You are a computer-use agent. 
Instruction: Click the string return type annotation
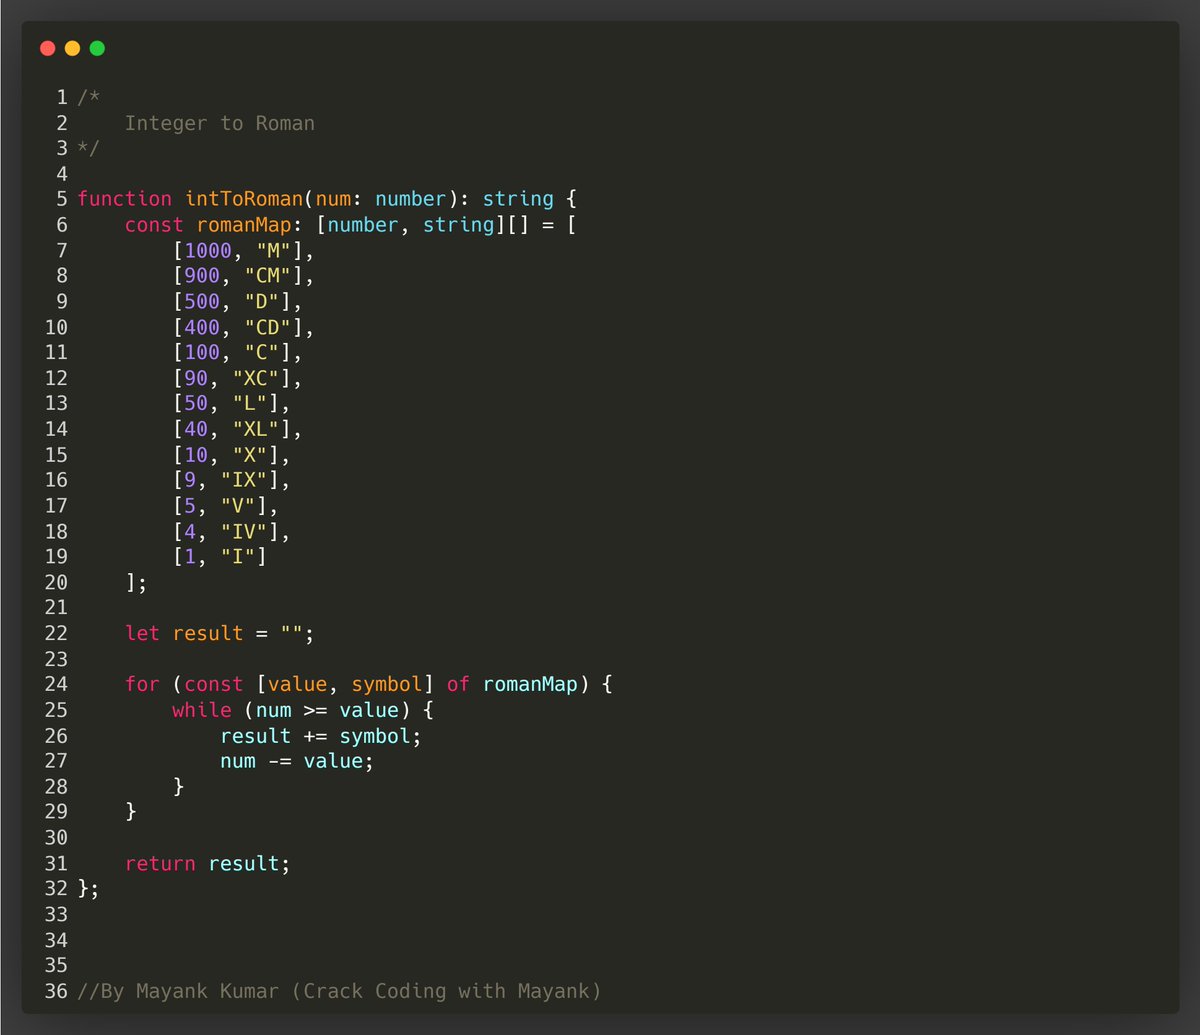pos(517,199)
